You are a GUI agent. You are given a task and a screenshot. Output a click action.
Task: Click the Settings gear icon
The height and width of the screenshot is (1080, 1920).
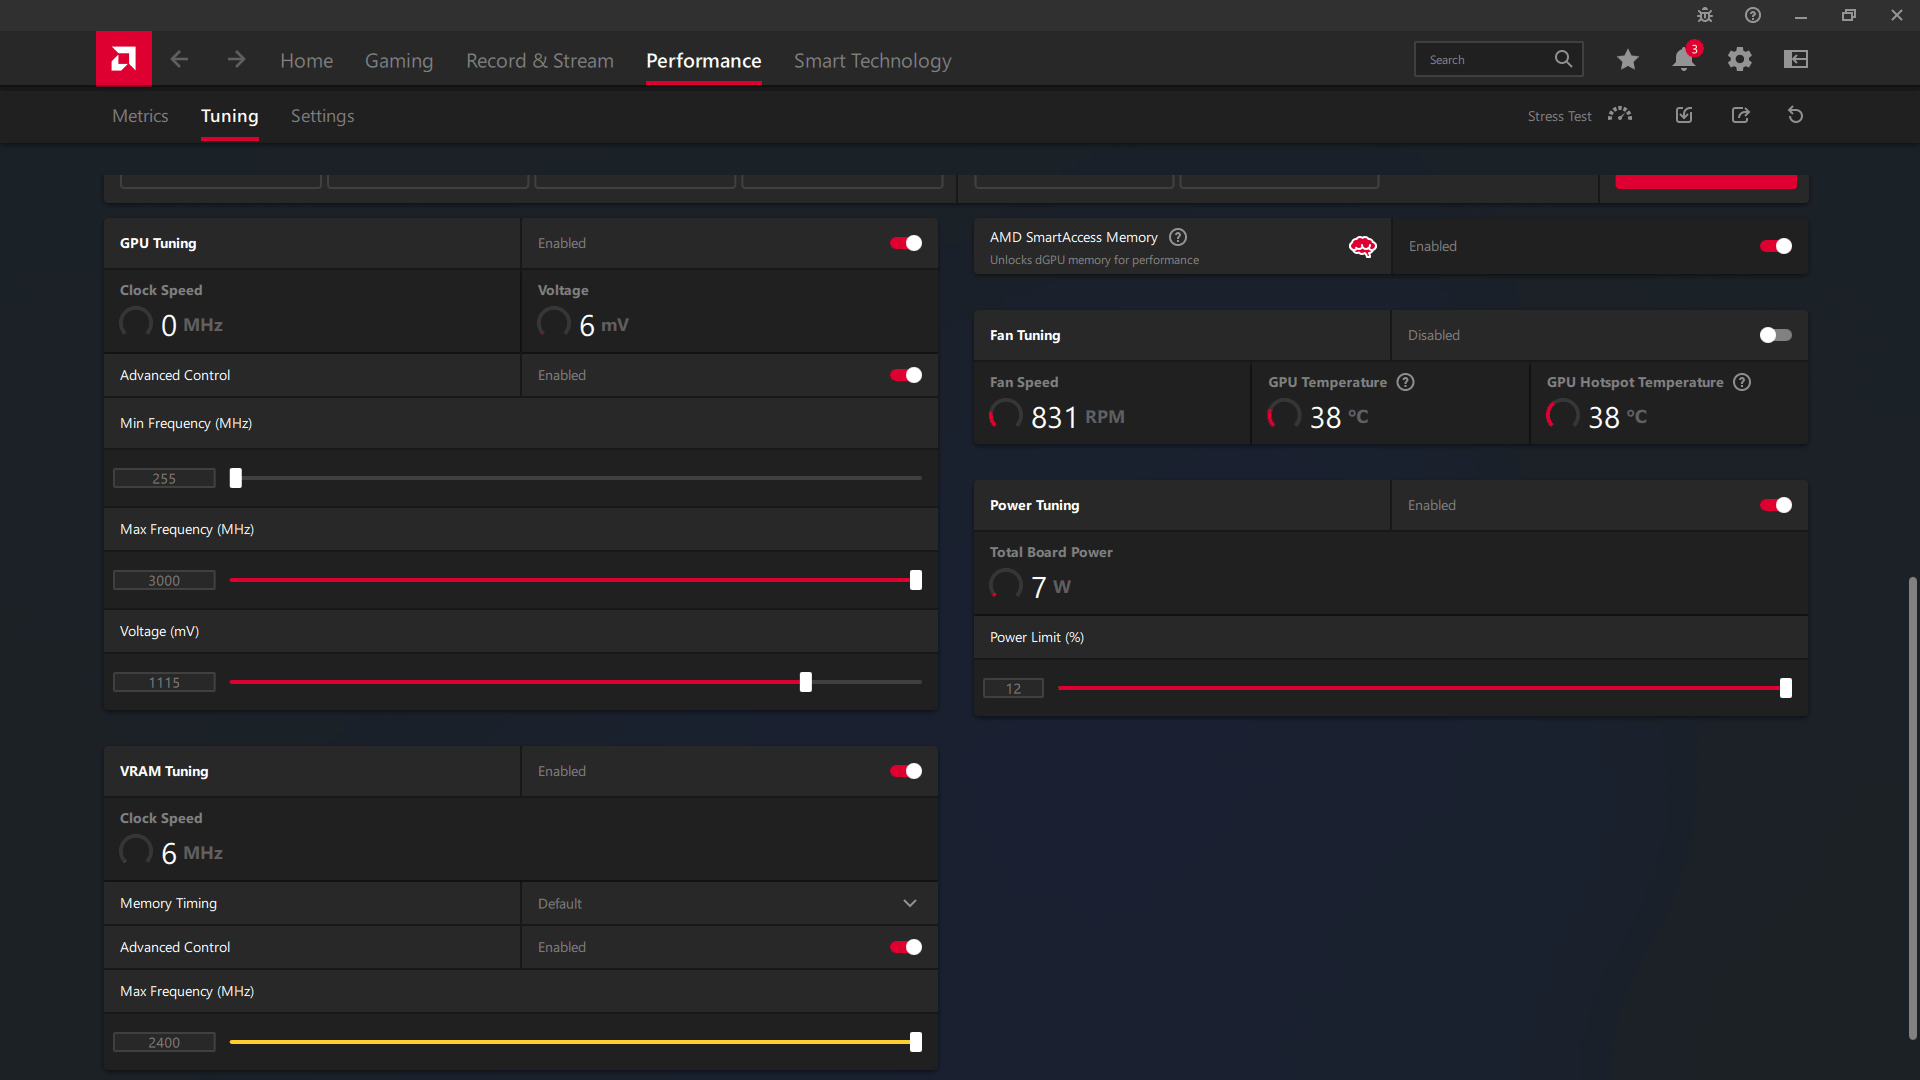(x=1739, y=59)
